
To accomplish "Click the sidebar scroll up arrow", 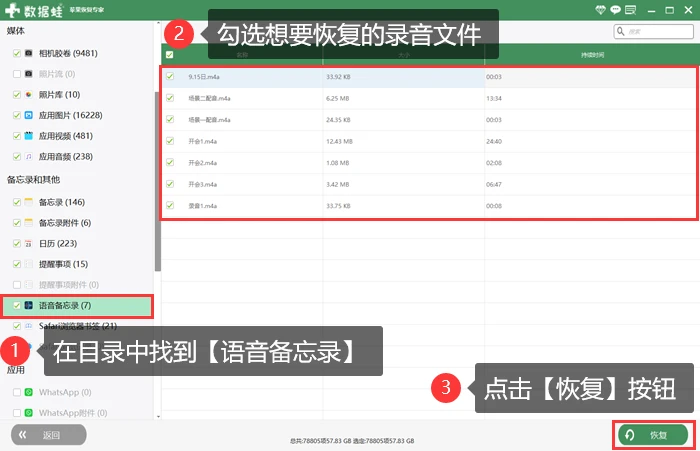I will tap(158, 23).
